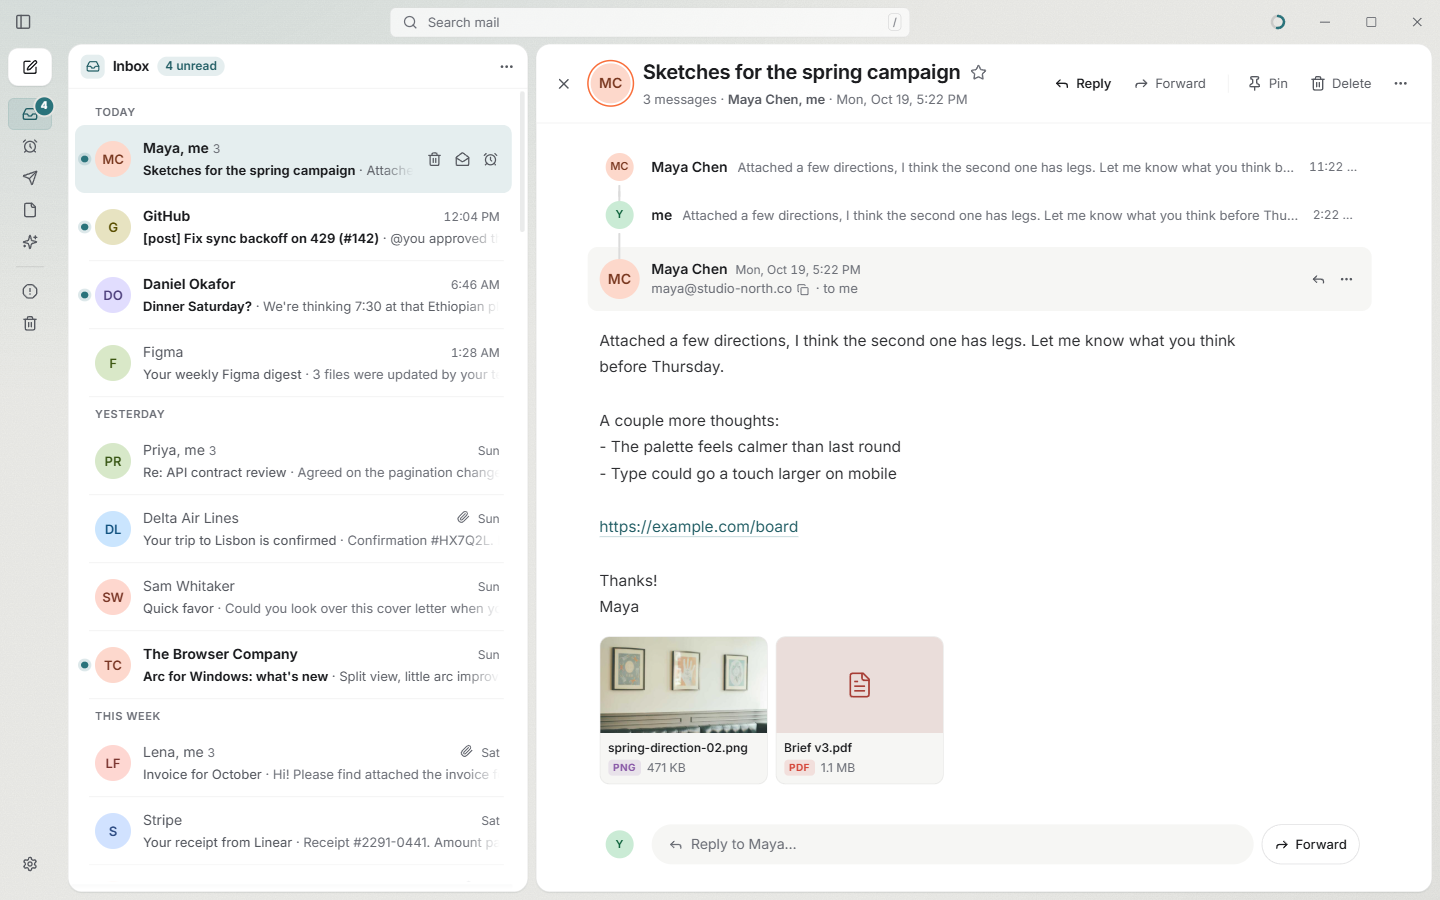The height and width of the screenshot is (900, 1440).
Task: Click TC avatar of The Browser Company
Action: pyautogui.click(x=113, y=665)
